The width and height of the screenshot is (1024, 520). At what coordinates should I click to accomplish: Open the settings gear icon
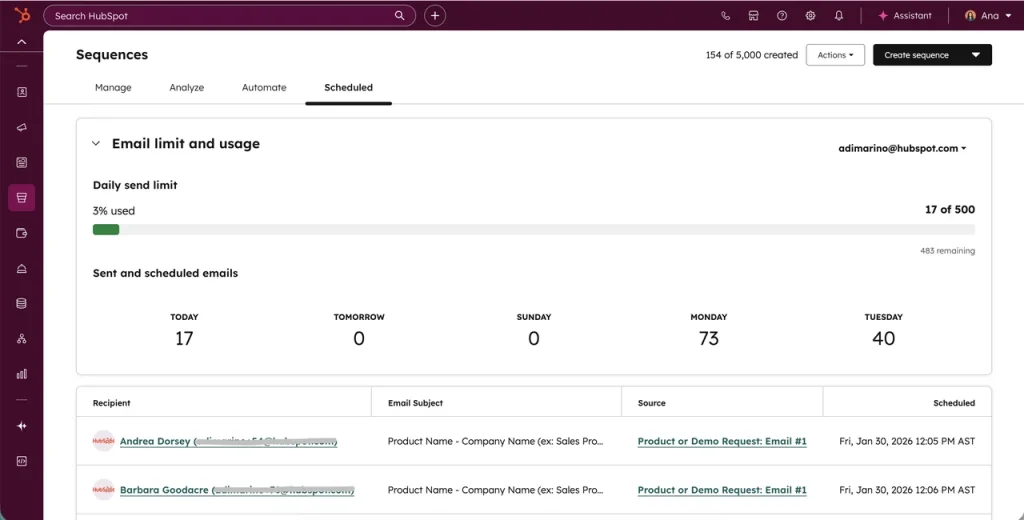tap(810, 16)
